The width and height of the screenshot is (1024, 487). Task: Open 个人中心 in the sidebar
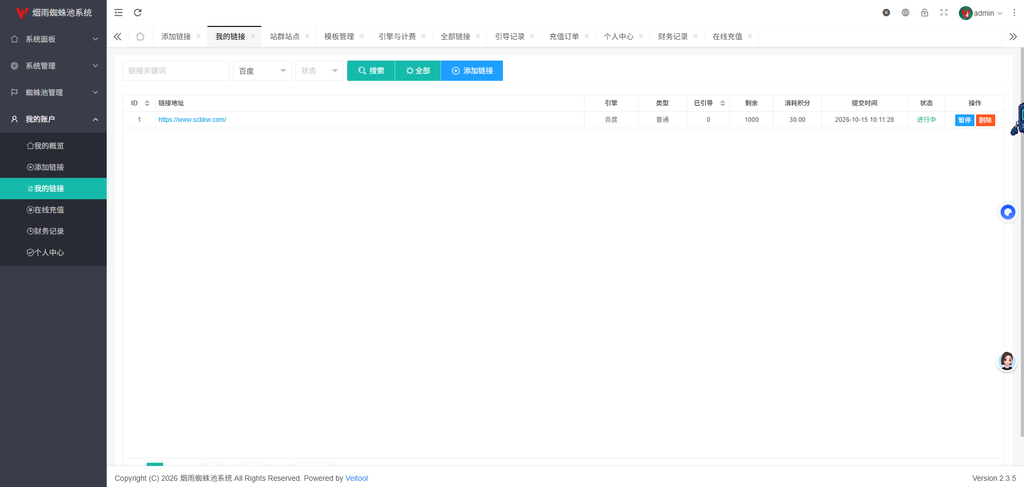53,253
